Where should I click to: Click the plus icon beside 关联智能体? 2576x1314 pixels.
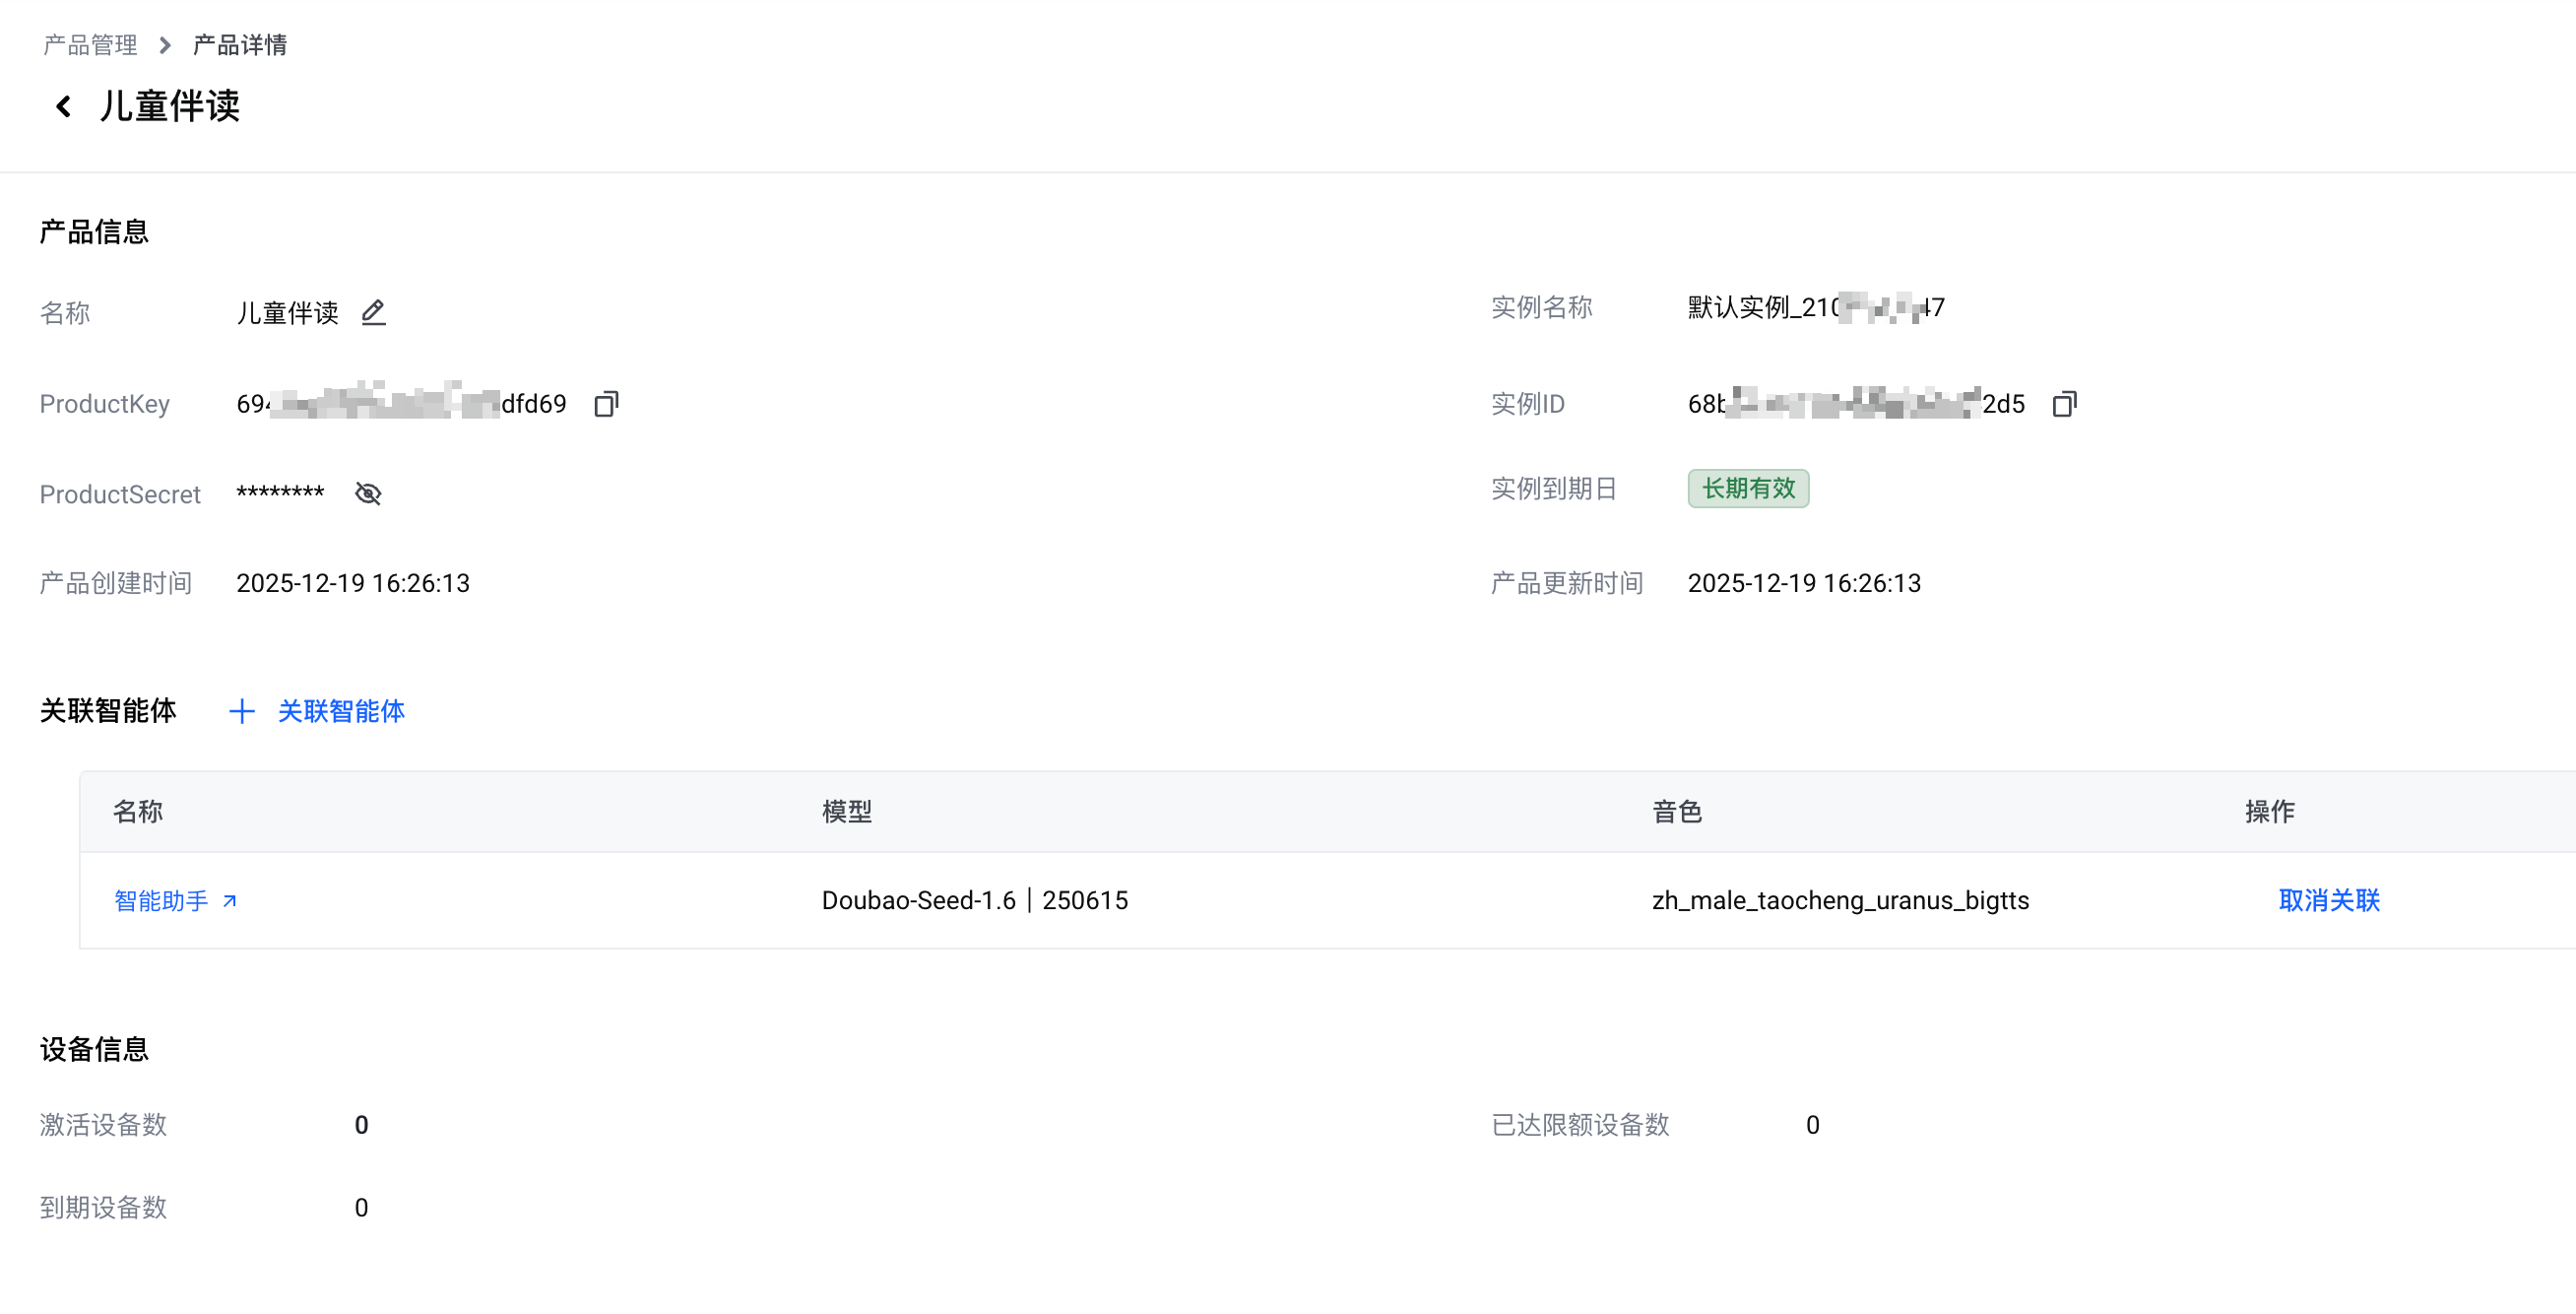242,712
